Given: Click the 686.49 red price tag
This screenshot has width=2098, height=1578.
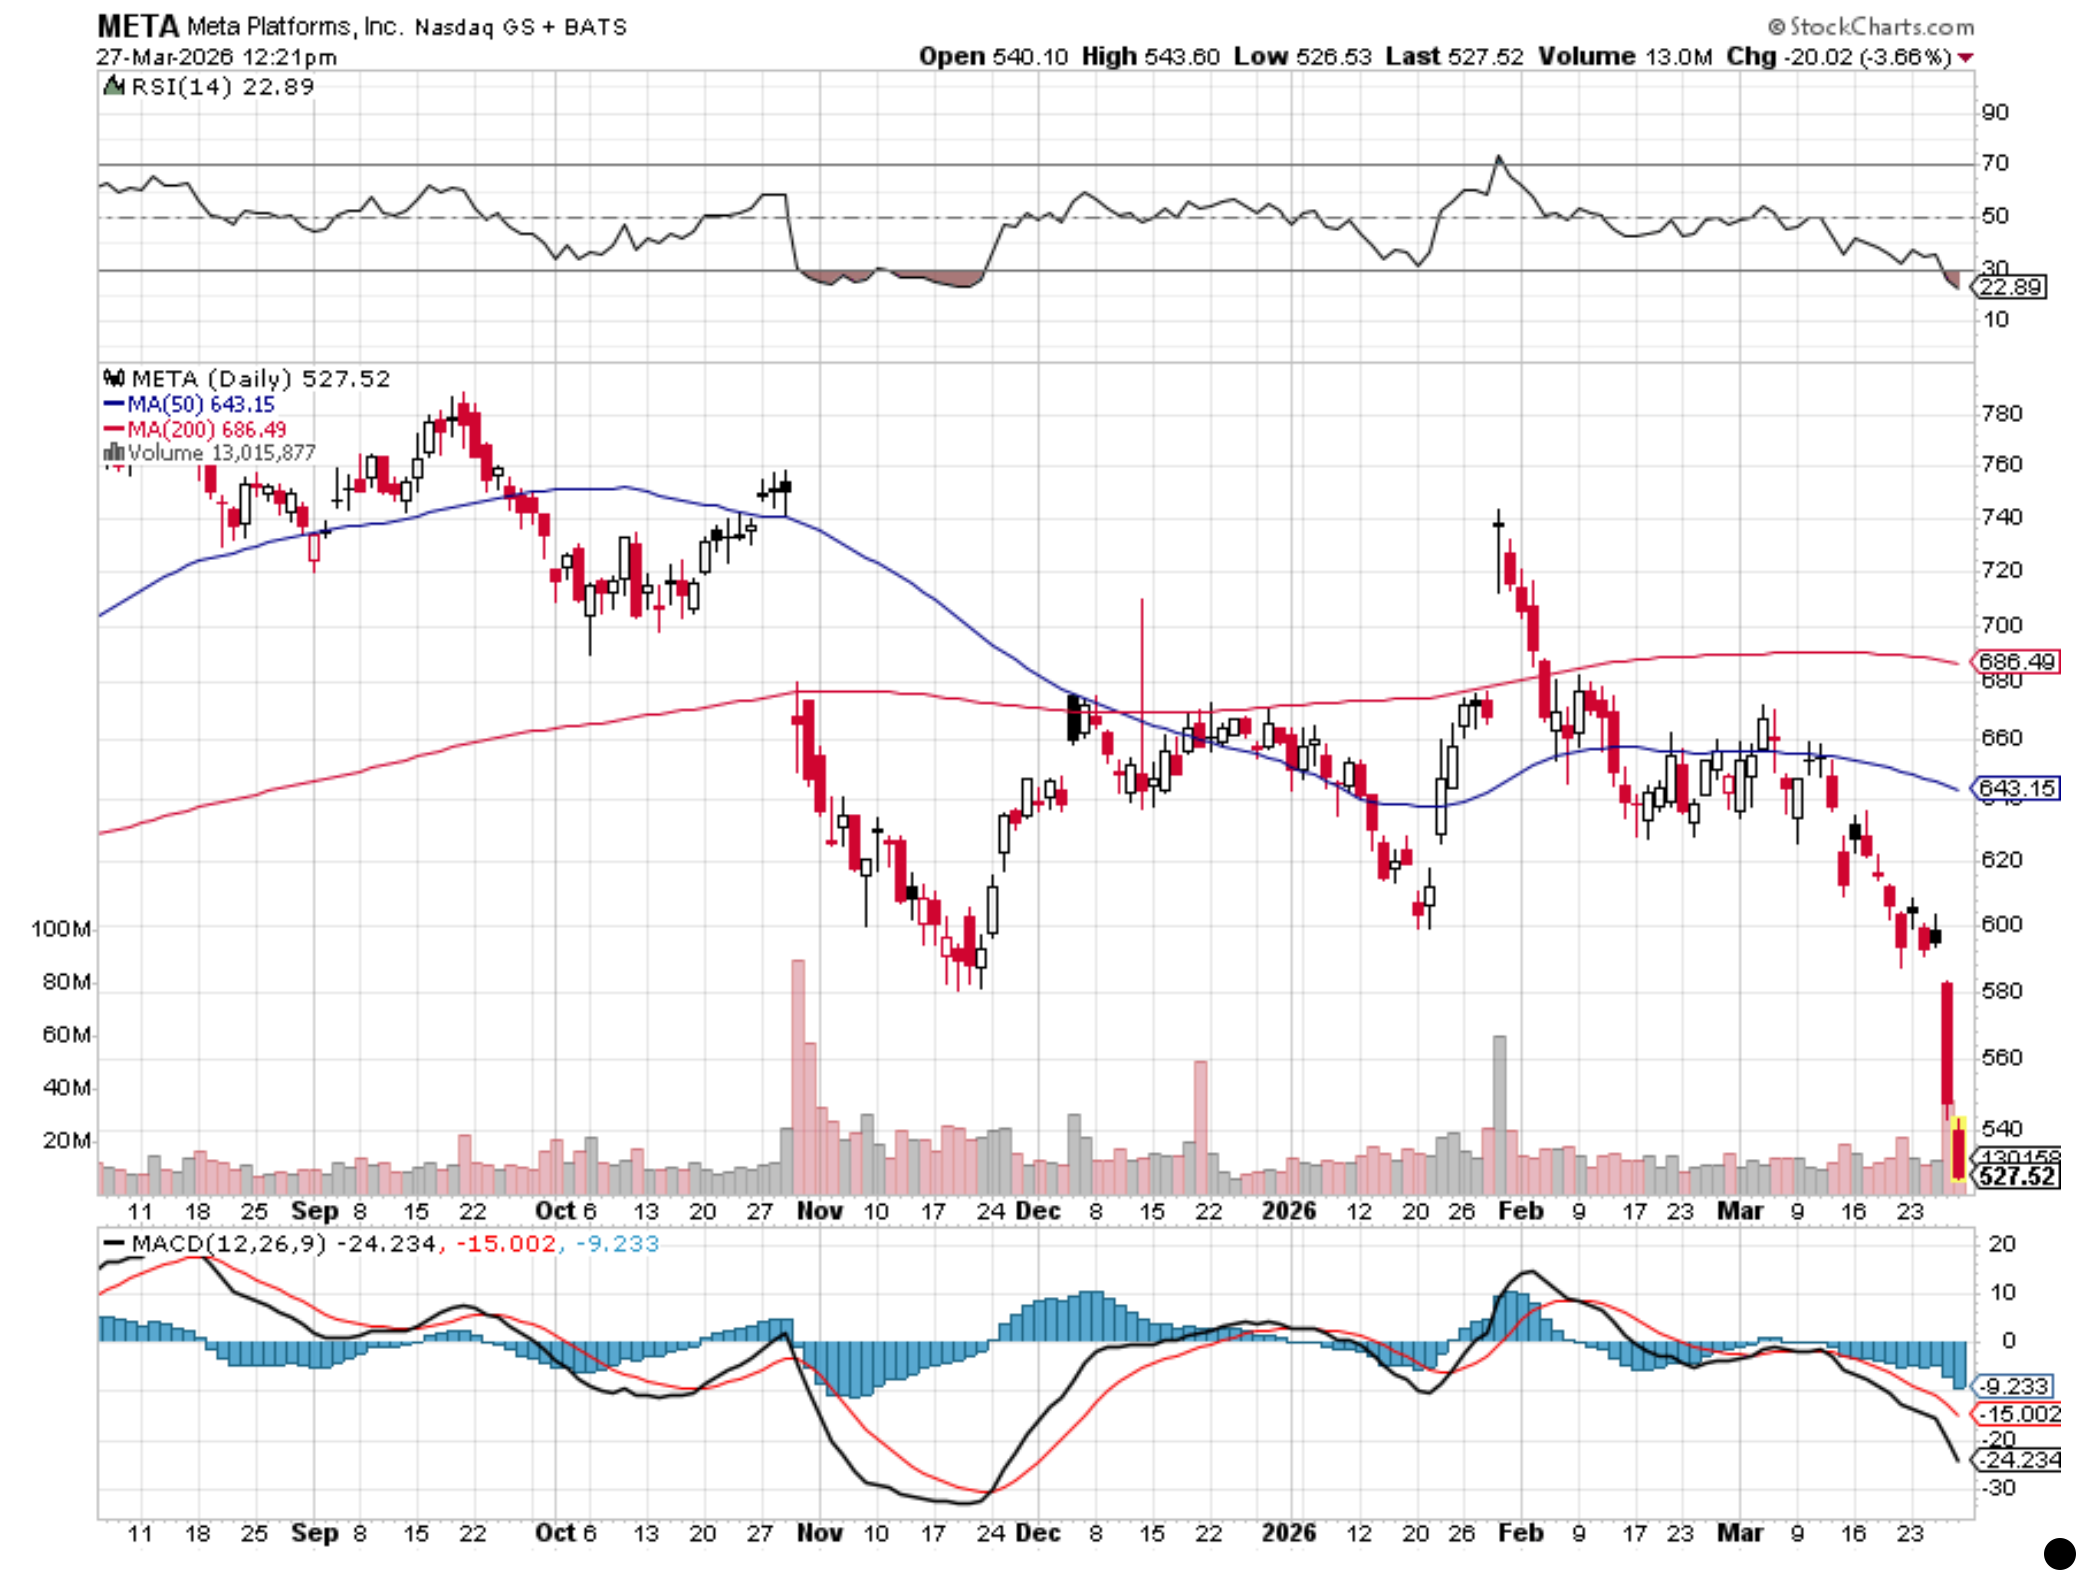Looking at the screenshot, I should pyautogui.click(x=2016, y=662).
